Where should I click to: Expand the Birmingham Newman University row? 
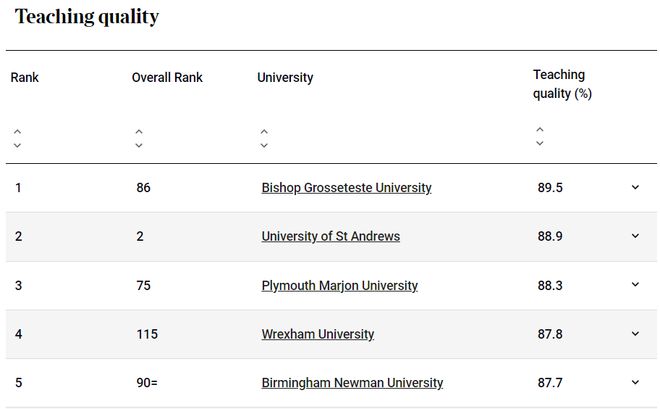(x=636, y=382)
